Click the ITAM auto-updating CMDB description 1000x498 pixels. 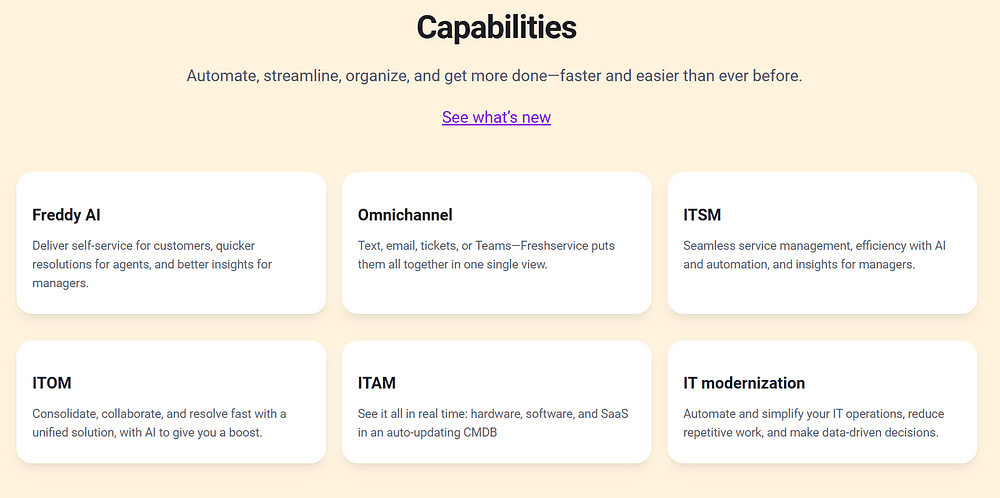(x=493, y=423)
